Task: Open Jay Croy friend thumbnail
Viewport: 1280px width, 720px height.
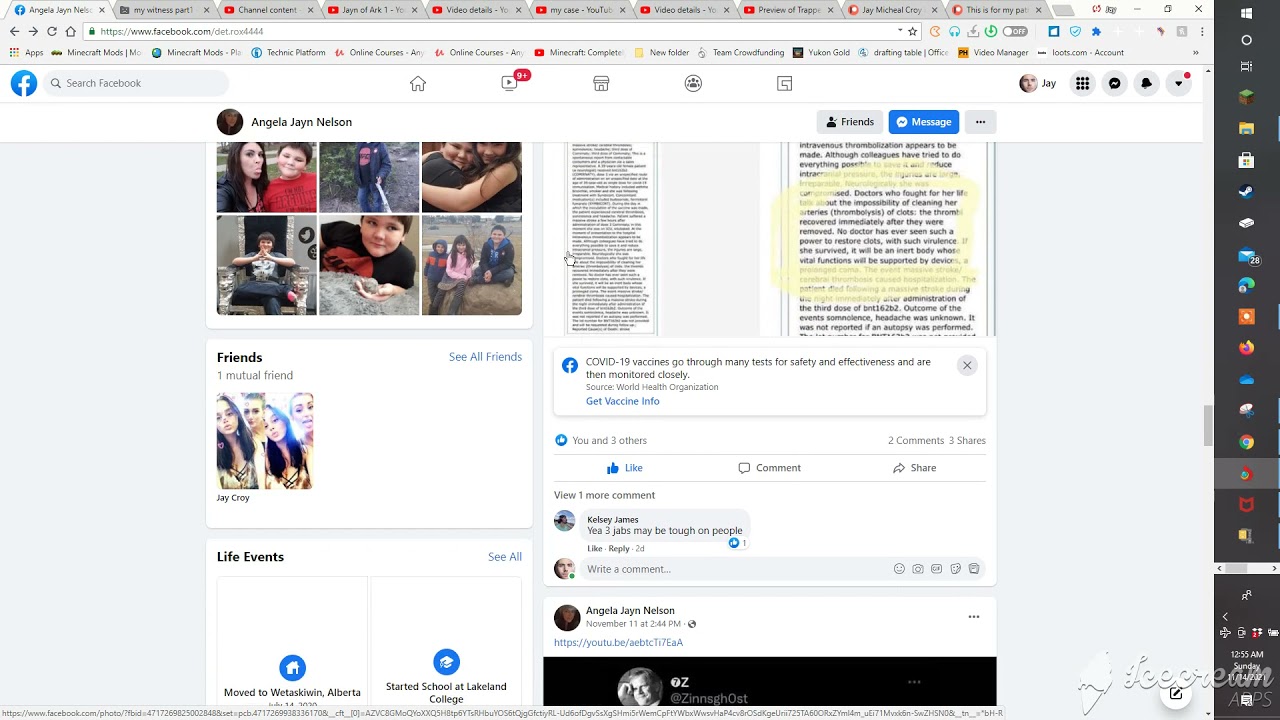Action: (265, 441)
